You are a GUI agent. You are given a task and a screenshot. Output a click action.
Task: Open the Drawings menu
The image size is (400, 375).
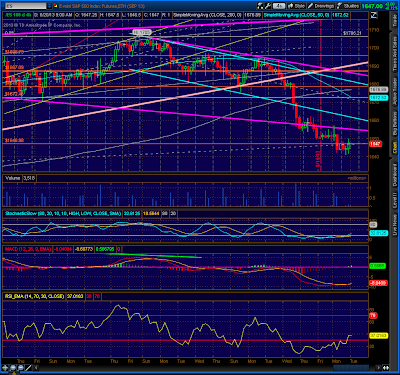coord(321,6)
